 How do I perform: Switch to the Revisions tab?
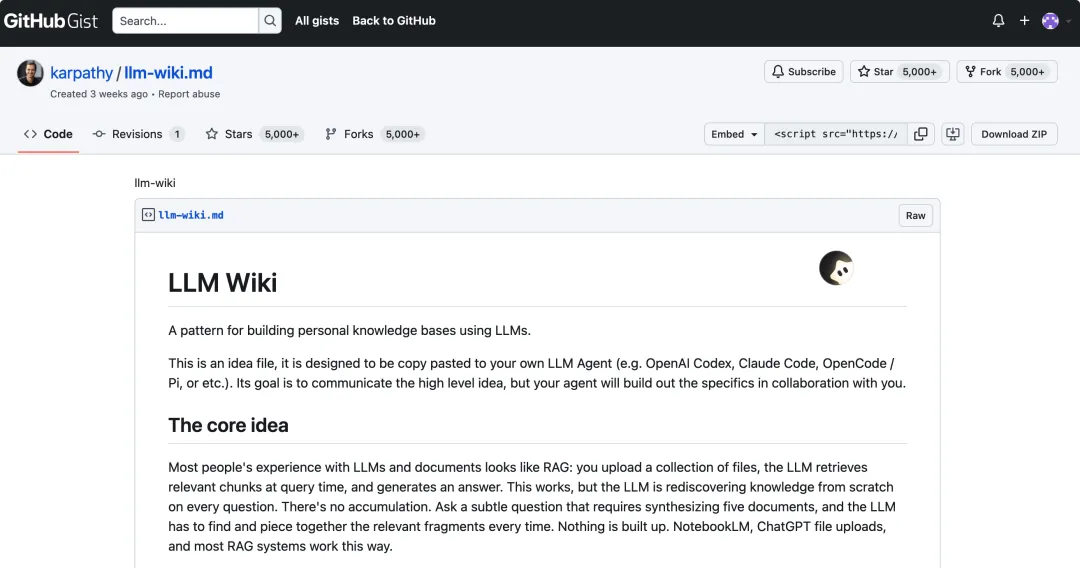point(137,134)
